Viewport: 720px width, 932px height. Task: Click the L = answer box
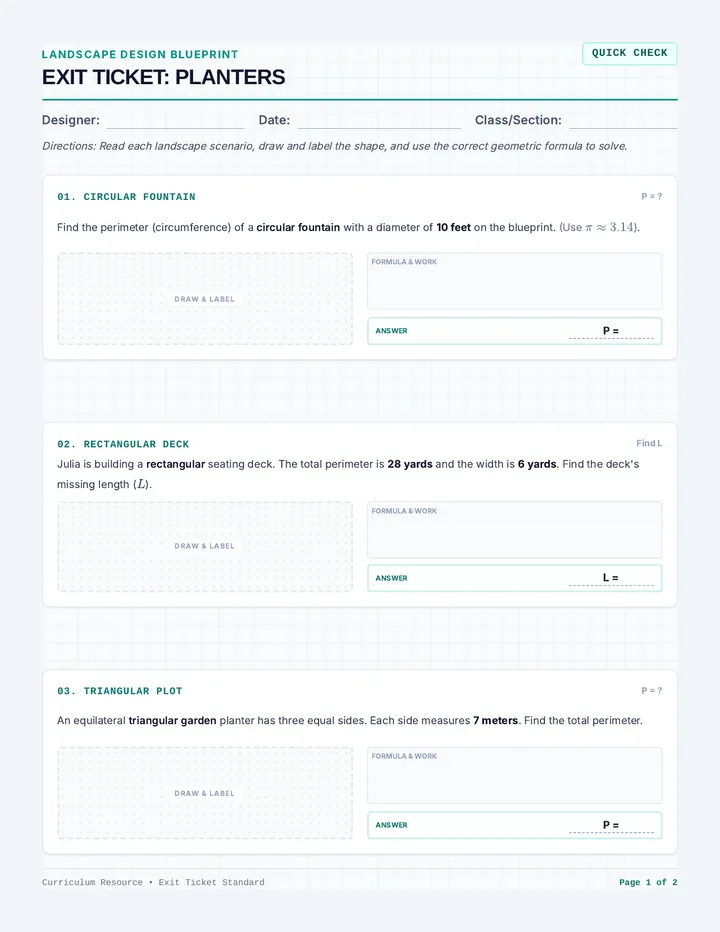point(515,578)
